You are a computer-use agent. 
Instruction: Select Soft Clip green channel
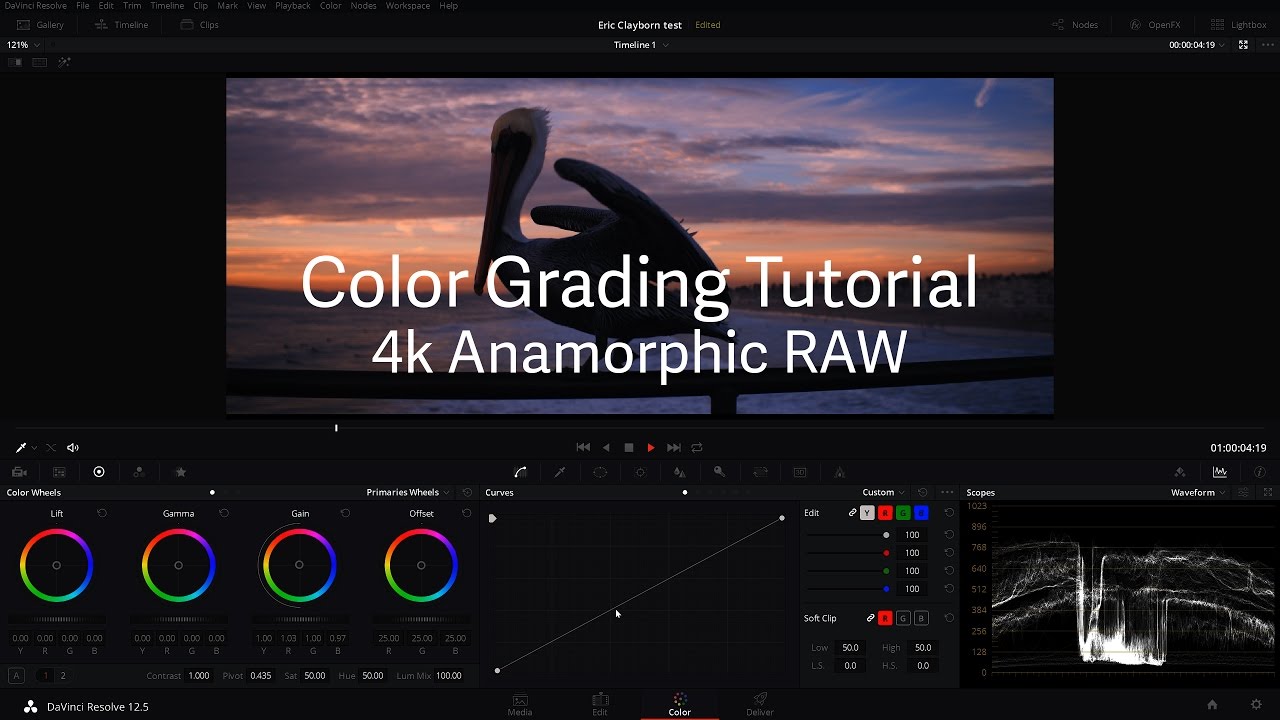(903, 618)
